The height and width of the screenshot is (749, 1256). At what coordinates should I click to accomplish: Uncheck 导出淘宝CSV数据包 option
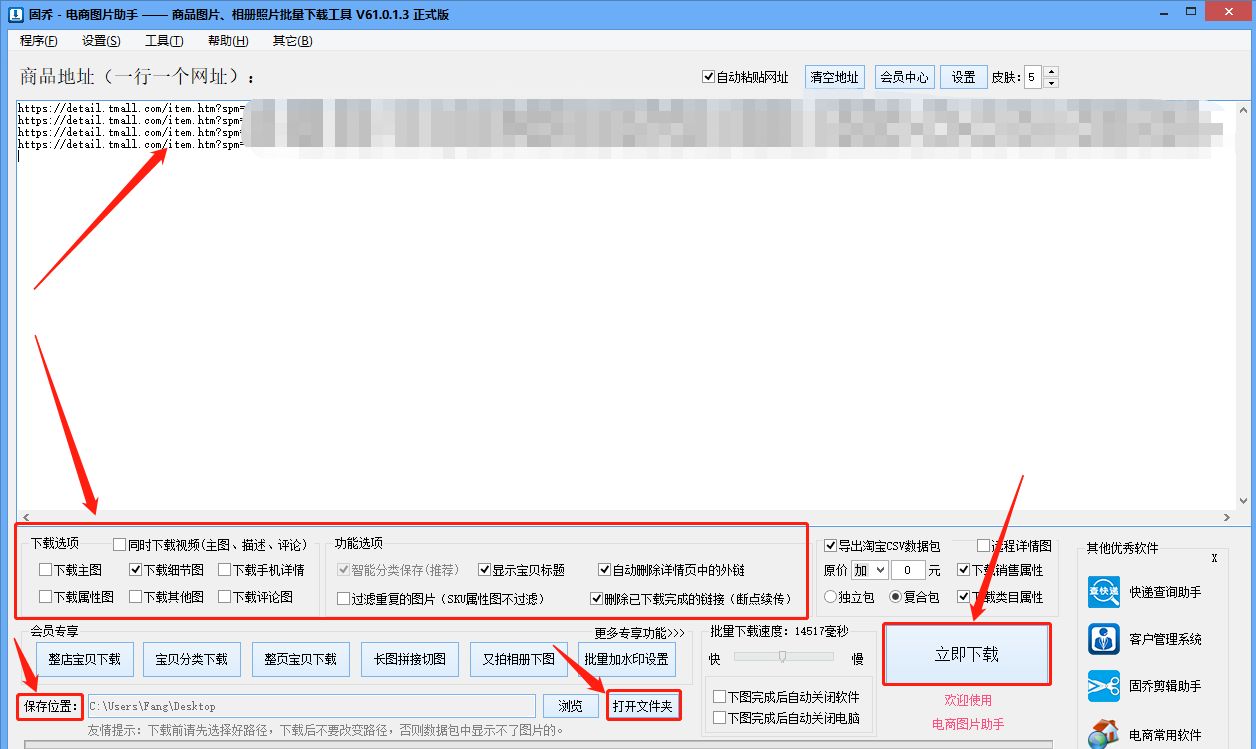(x=830, y=546)
